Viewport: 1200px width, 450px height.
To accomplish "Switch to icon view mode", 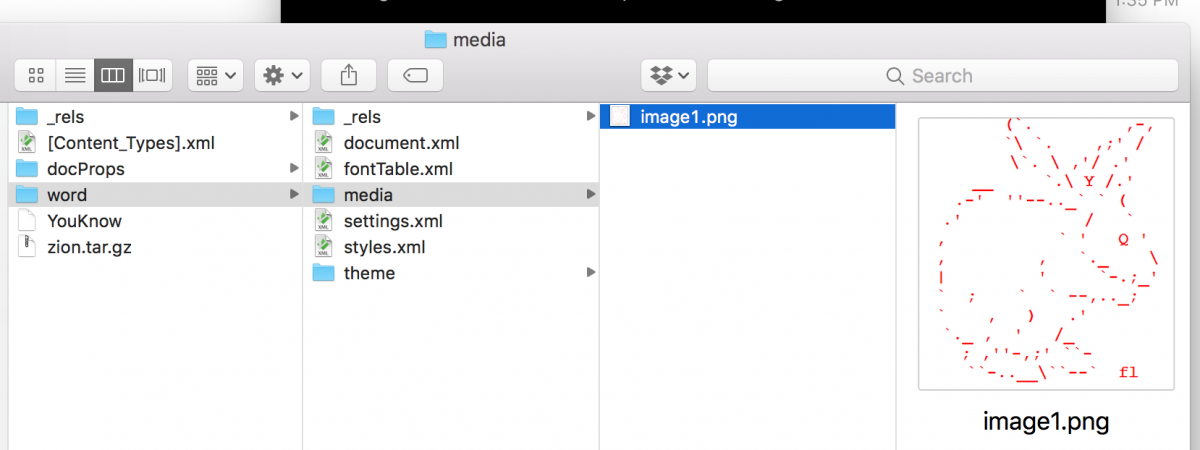I will [x=36, y=75].
